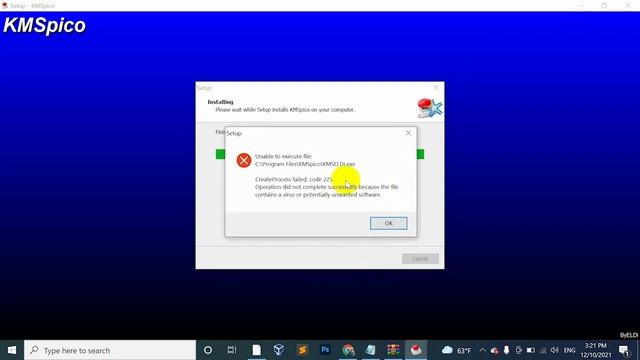Show hidden system tray icons

[x=482, y=350]
